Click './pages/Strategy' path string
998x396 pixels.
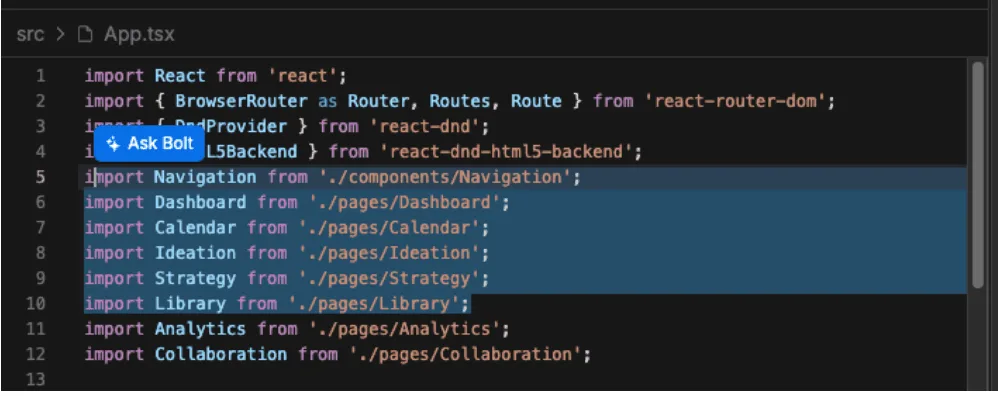pos(390,278)
